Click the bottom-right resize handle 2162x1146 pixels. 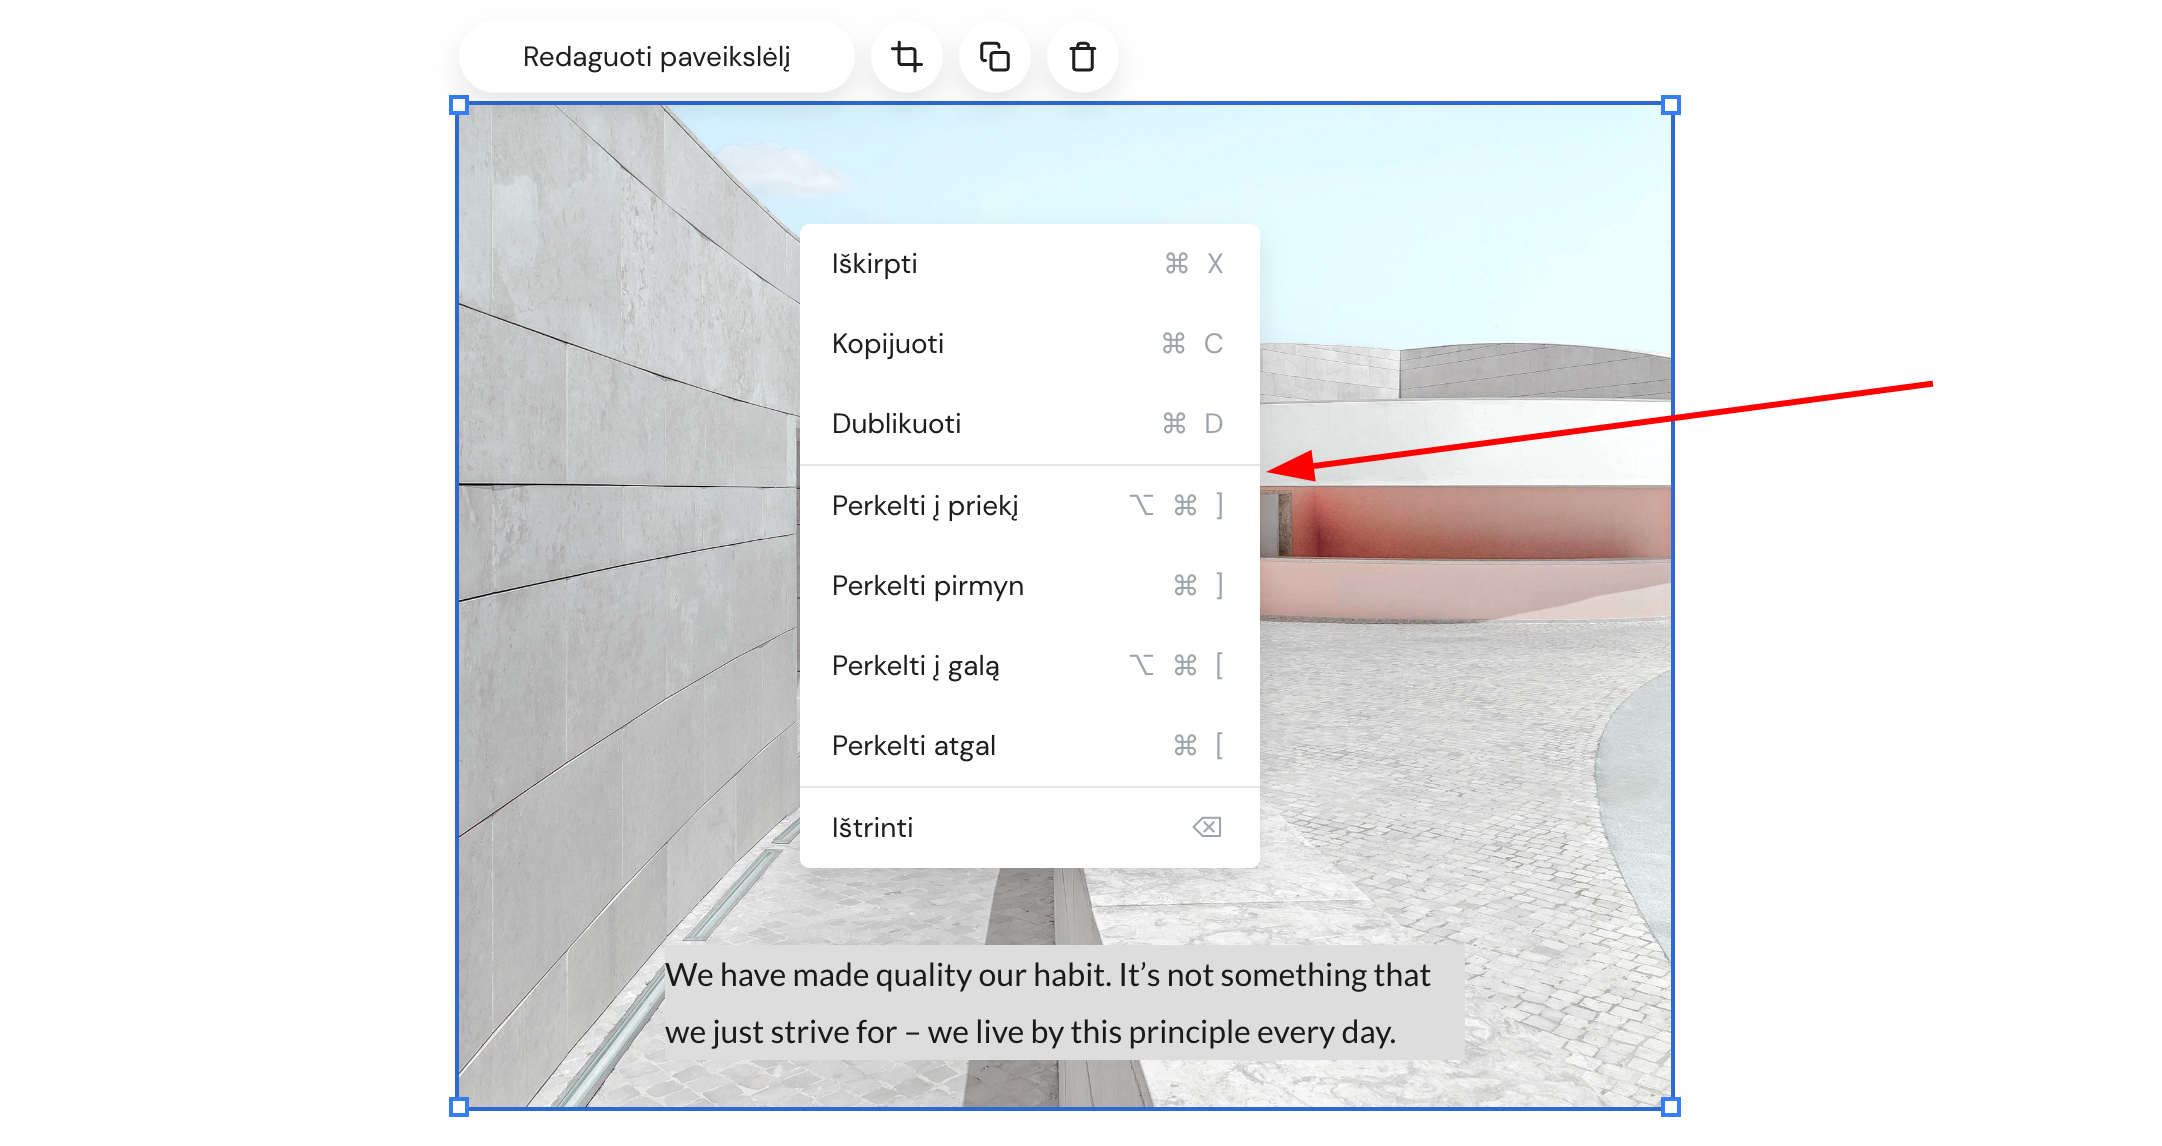pos(1670,1106)
